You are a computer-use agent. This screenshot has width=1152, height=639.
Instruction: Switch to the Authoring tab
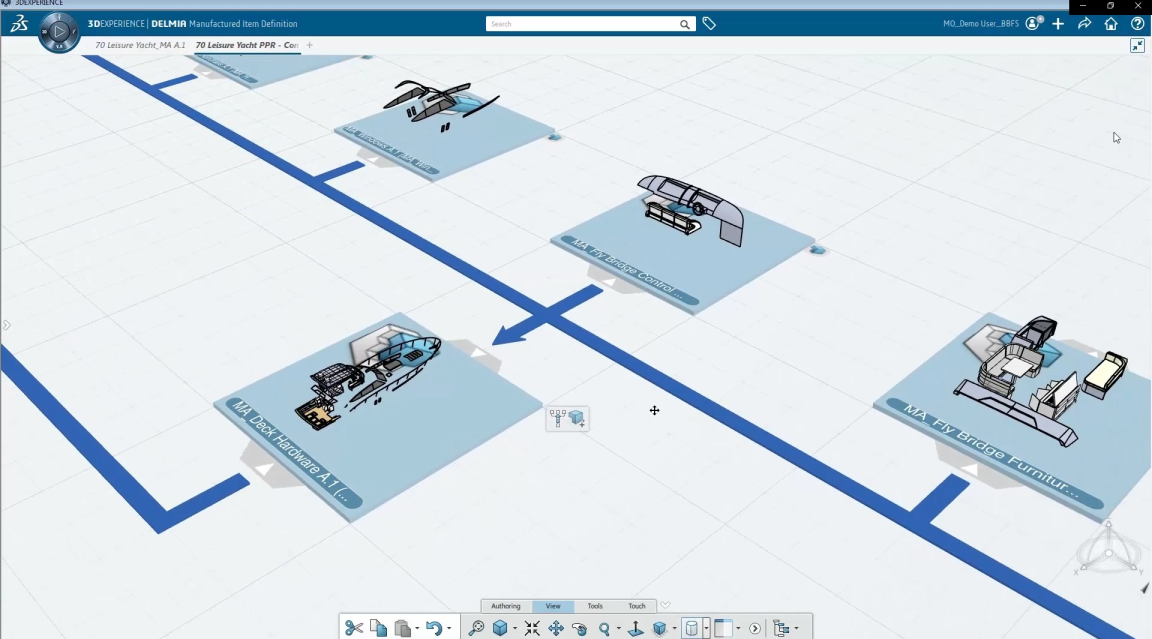click(506, 606)
